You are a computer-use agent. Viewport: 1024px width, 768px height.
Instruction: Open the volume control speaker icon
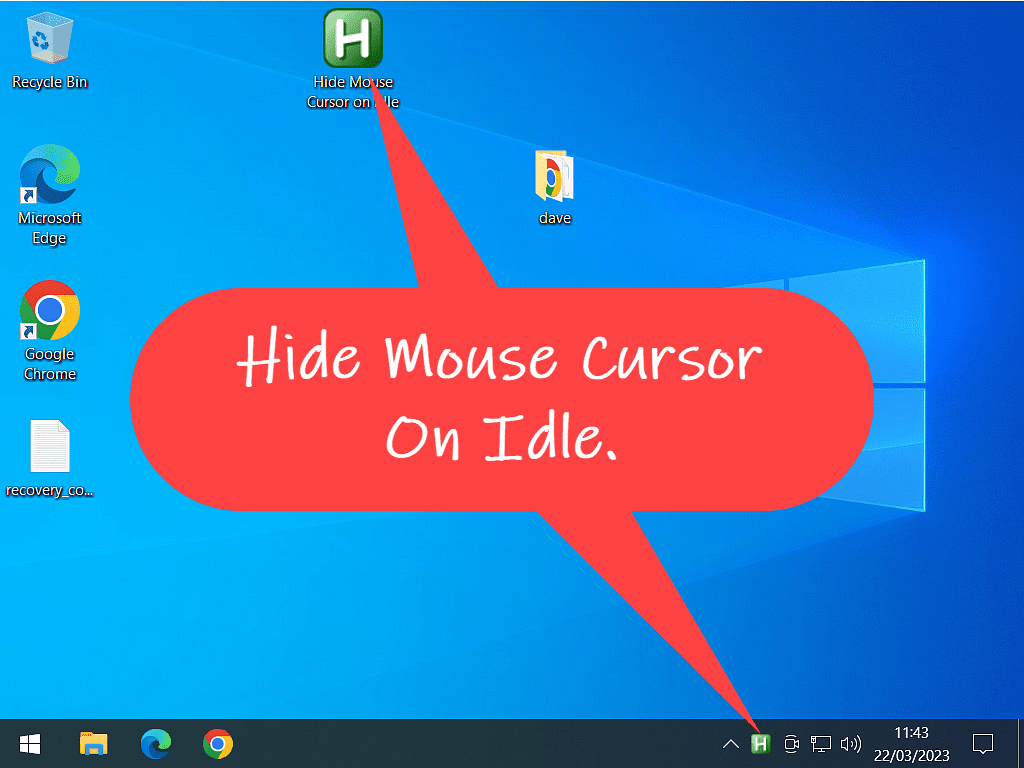click(x=851, y=744)
